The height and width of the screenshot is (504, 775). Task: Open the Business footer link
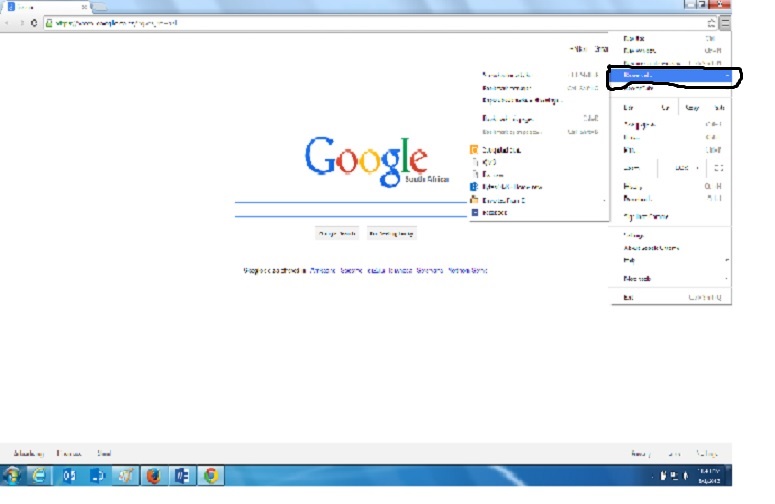pos(69,453)
